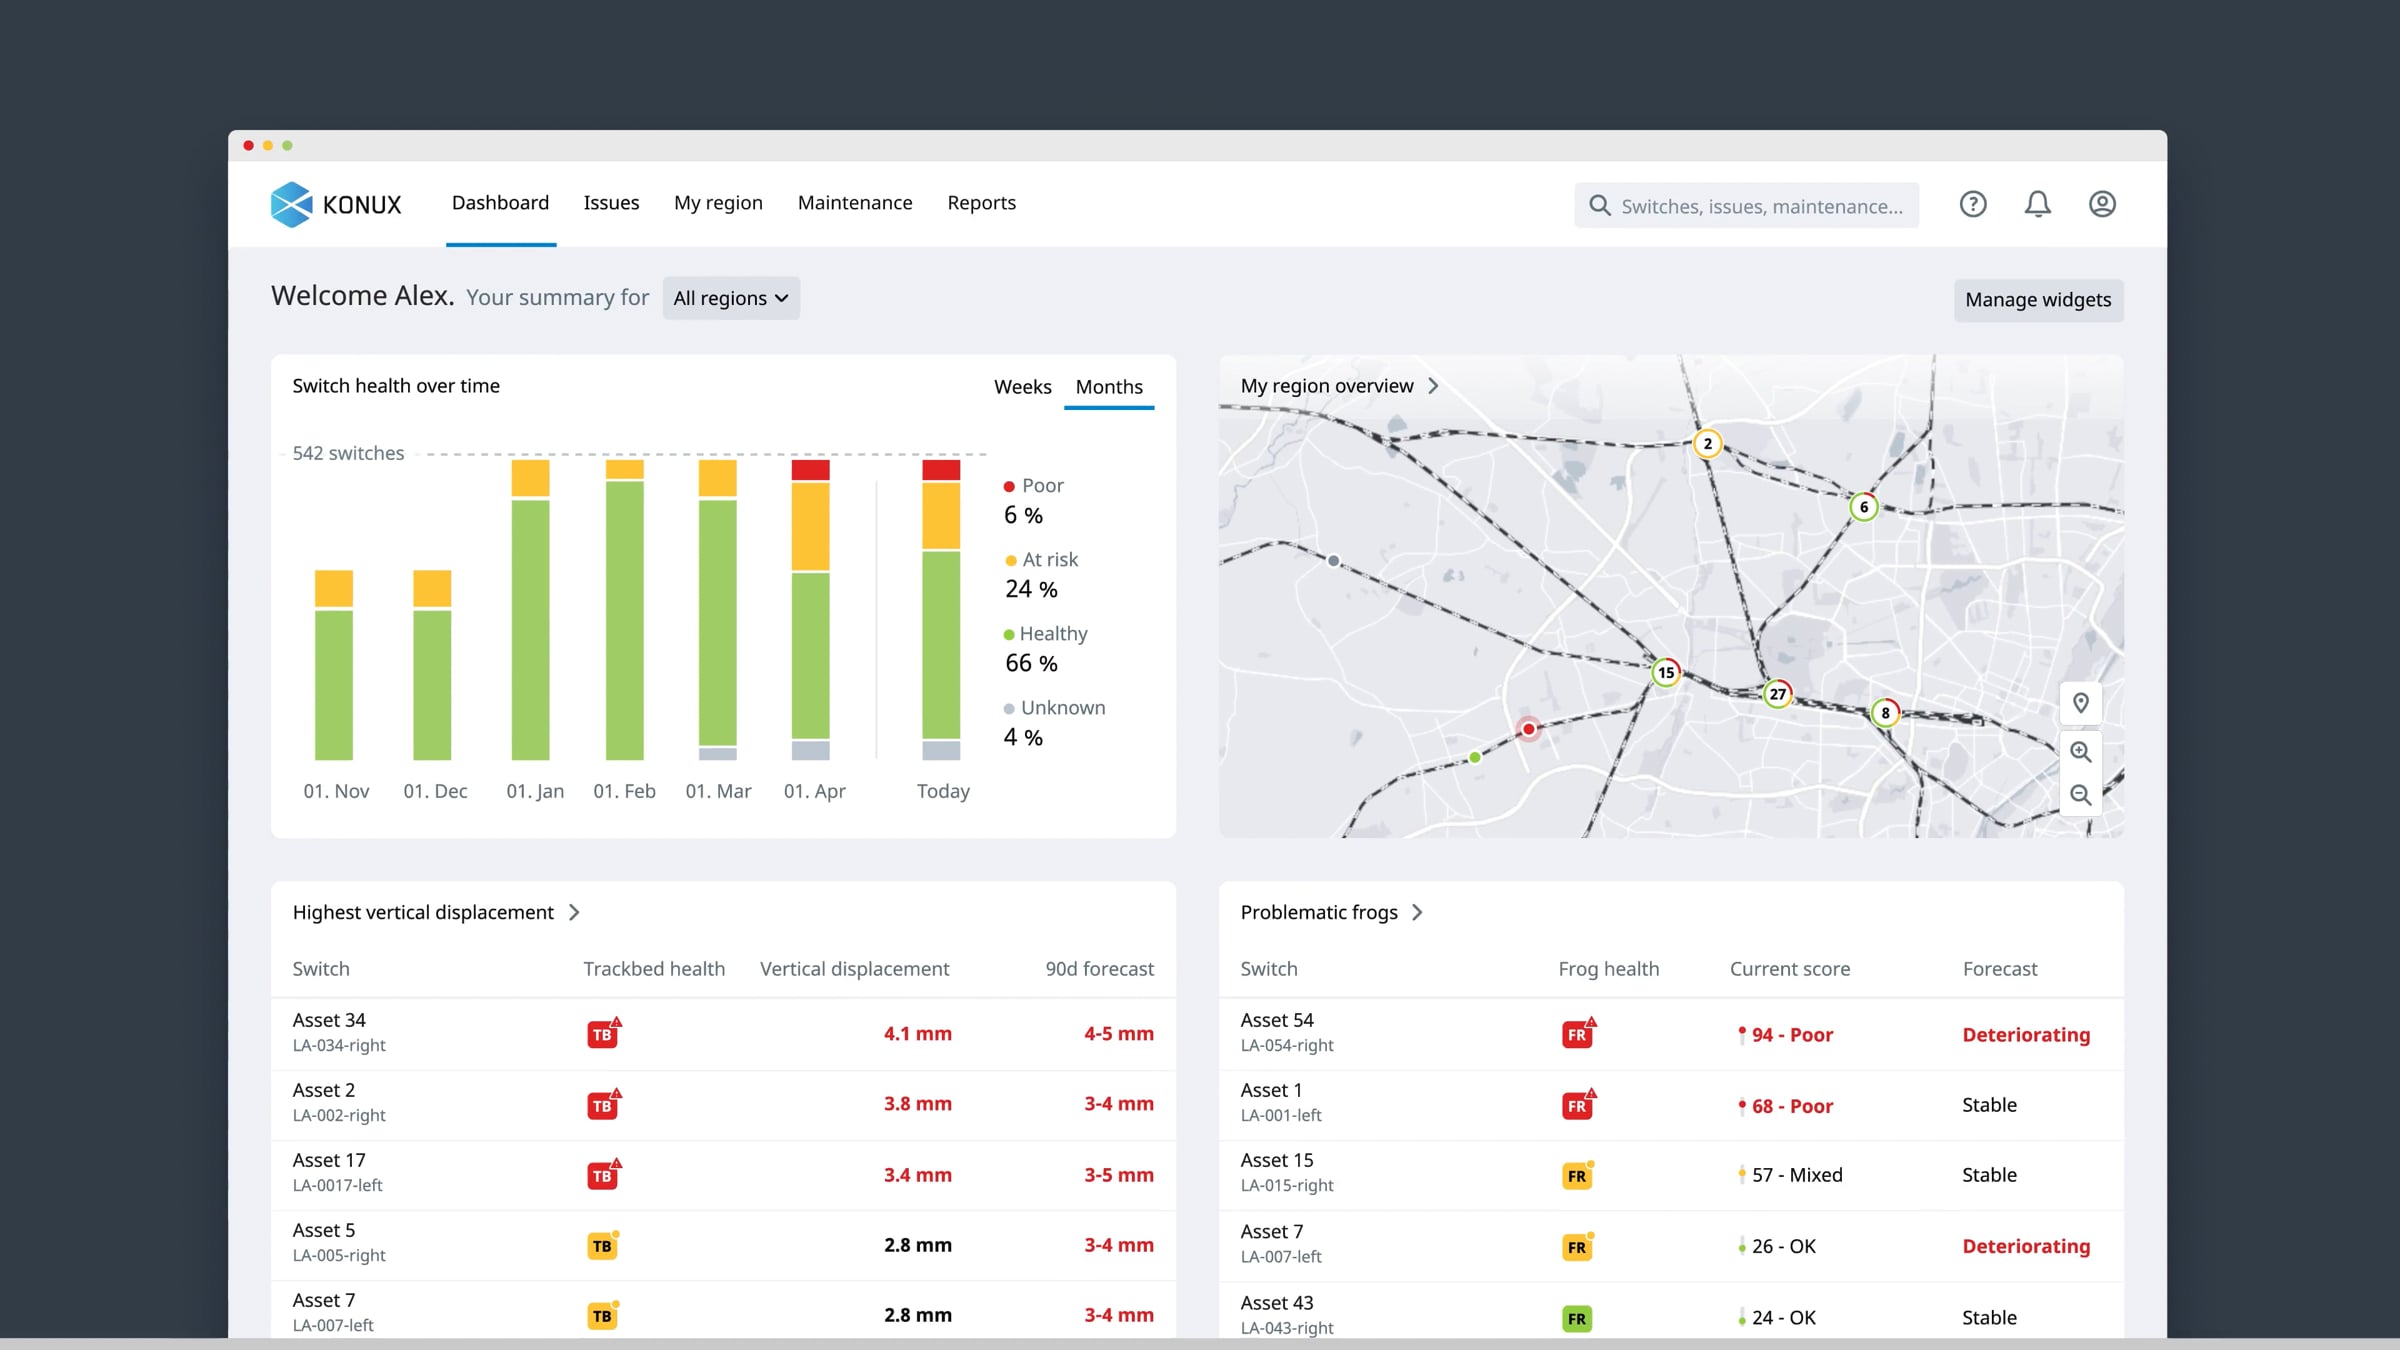Open notifications bell icon
The height and width of the screenshot is (1350, 2400).
point(2038,204)
